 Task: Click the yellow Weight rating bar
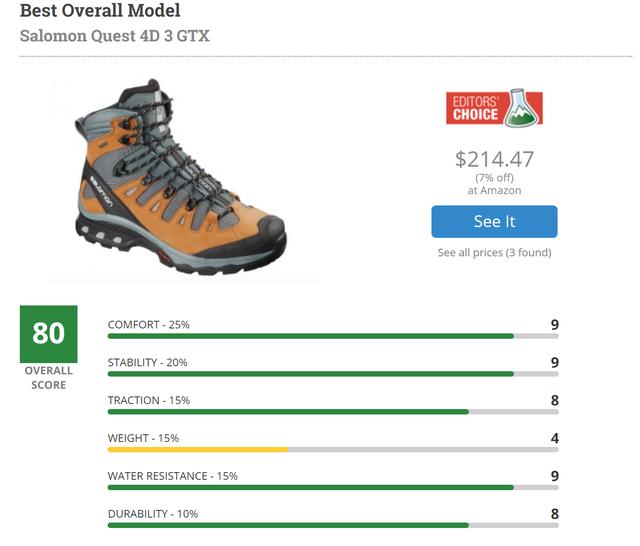click(x=198, y=450)
